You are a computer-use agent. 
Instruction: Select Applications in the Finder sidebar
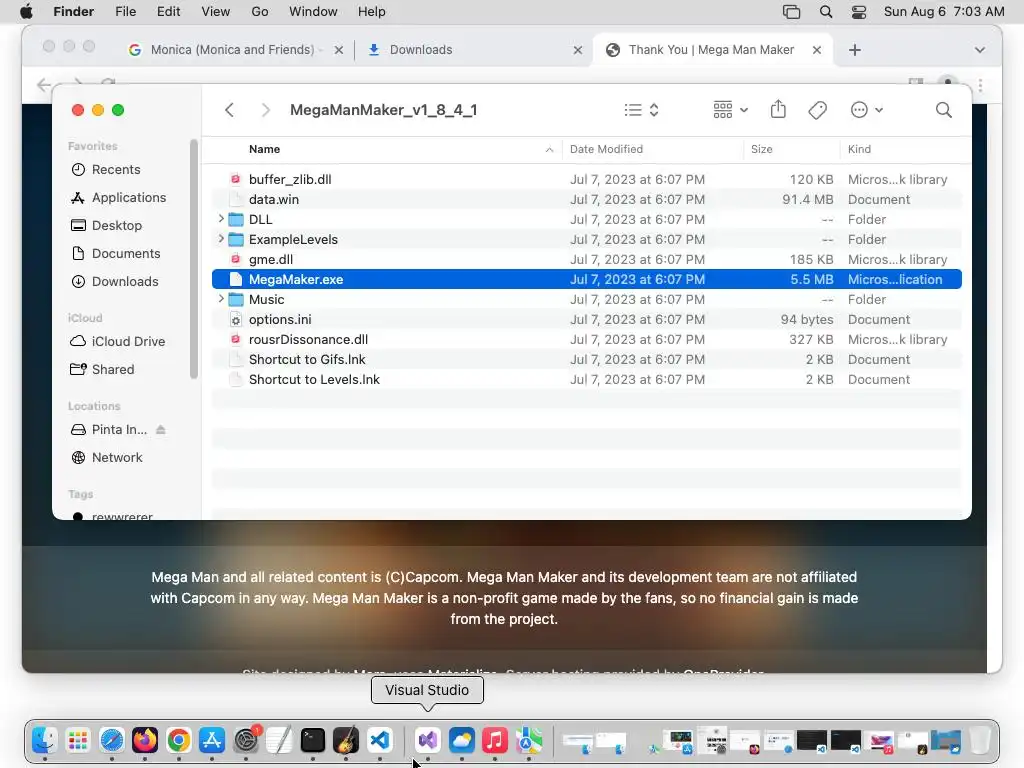point(129,197)
